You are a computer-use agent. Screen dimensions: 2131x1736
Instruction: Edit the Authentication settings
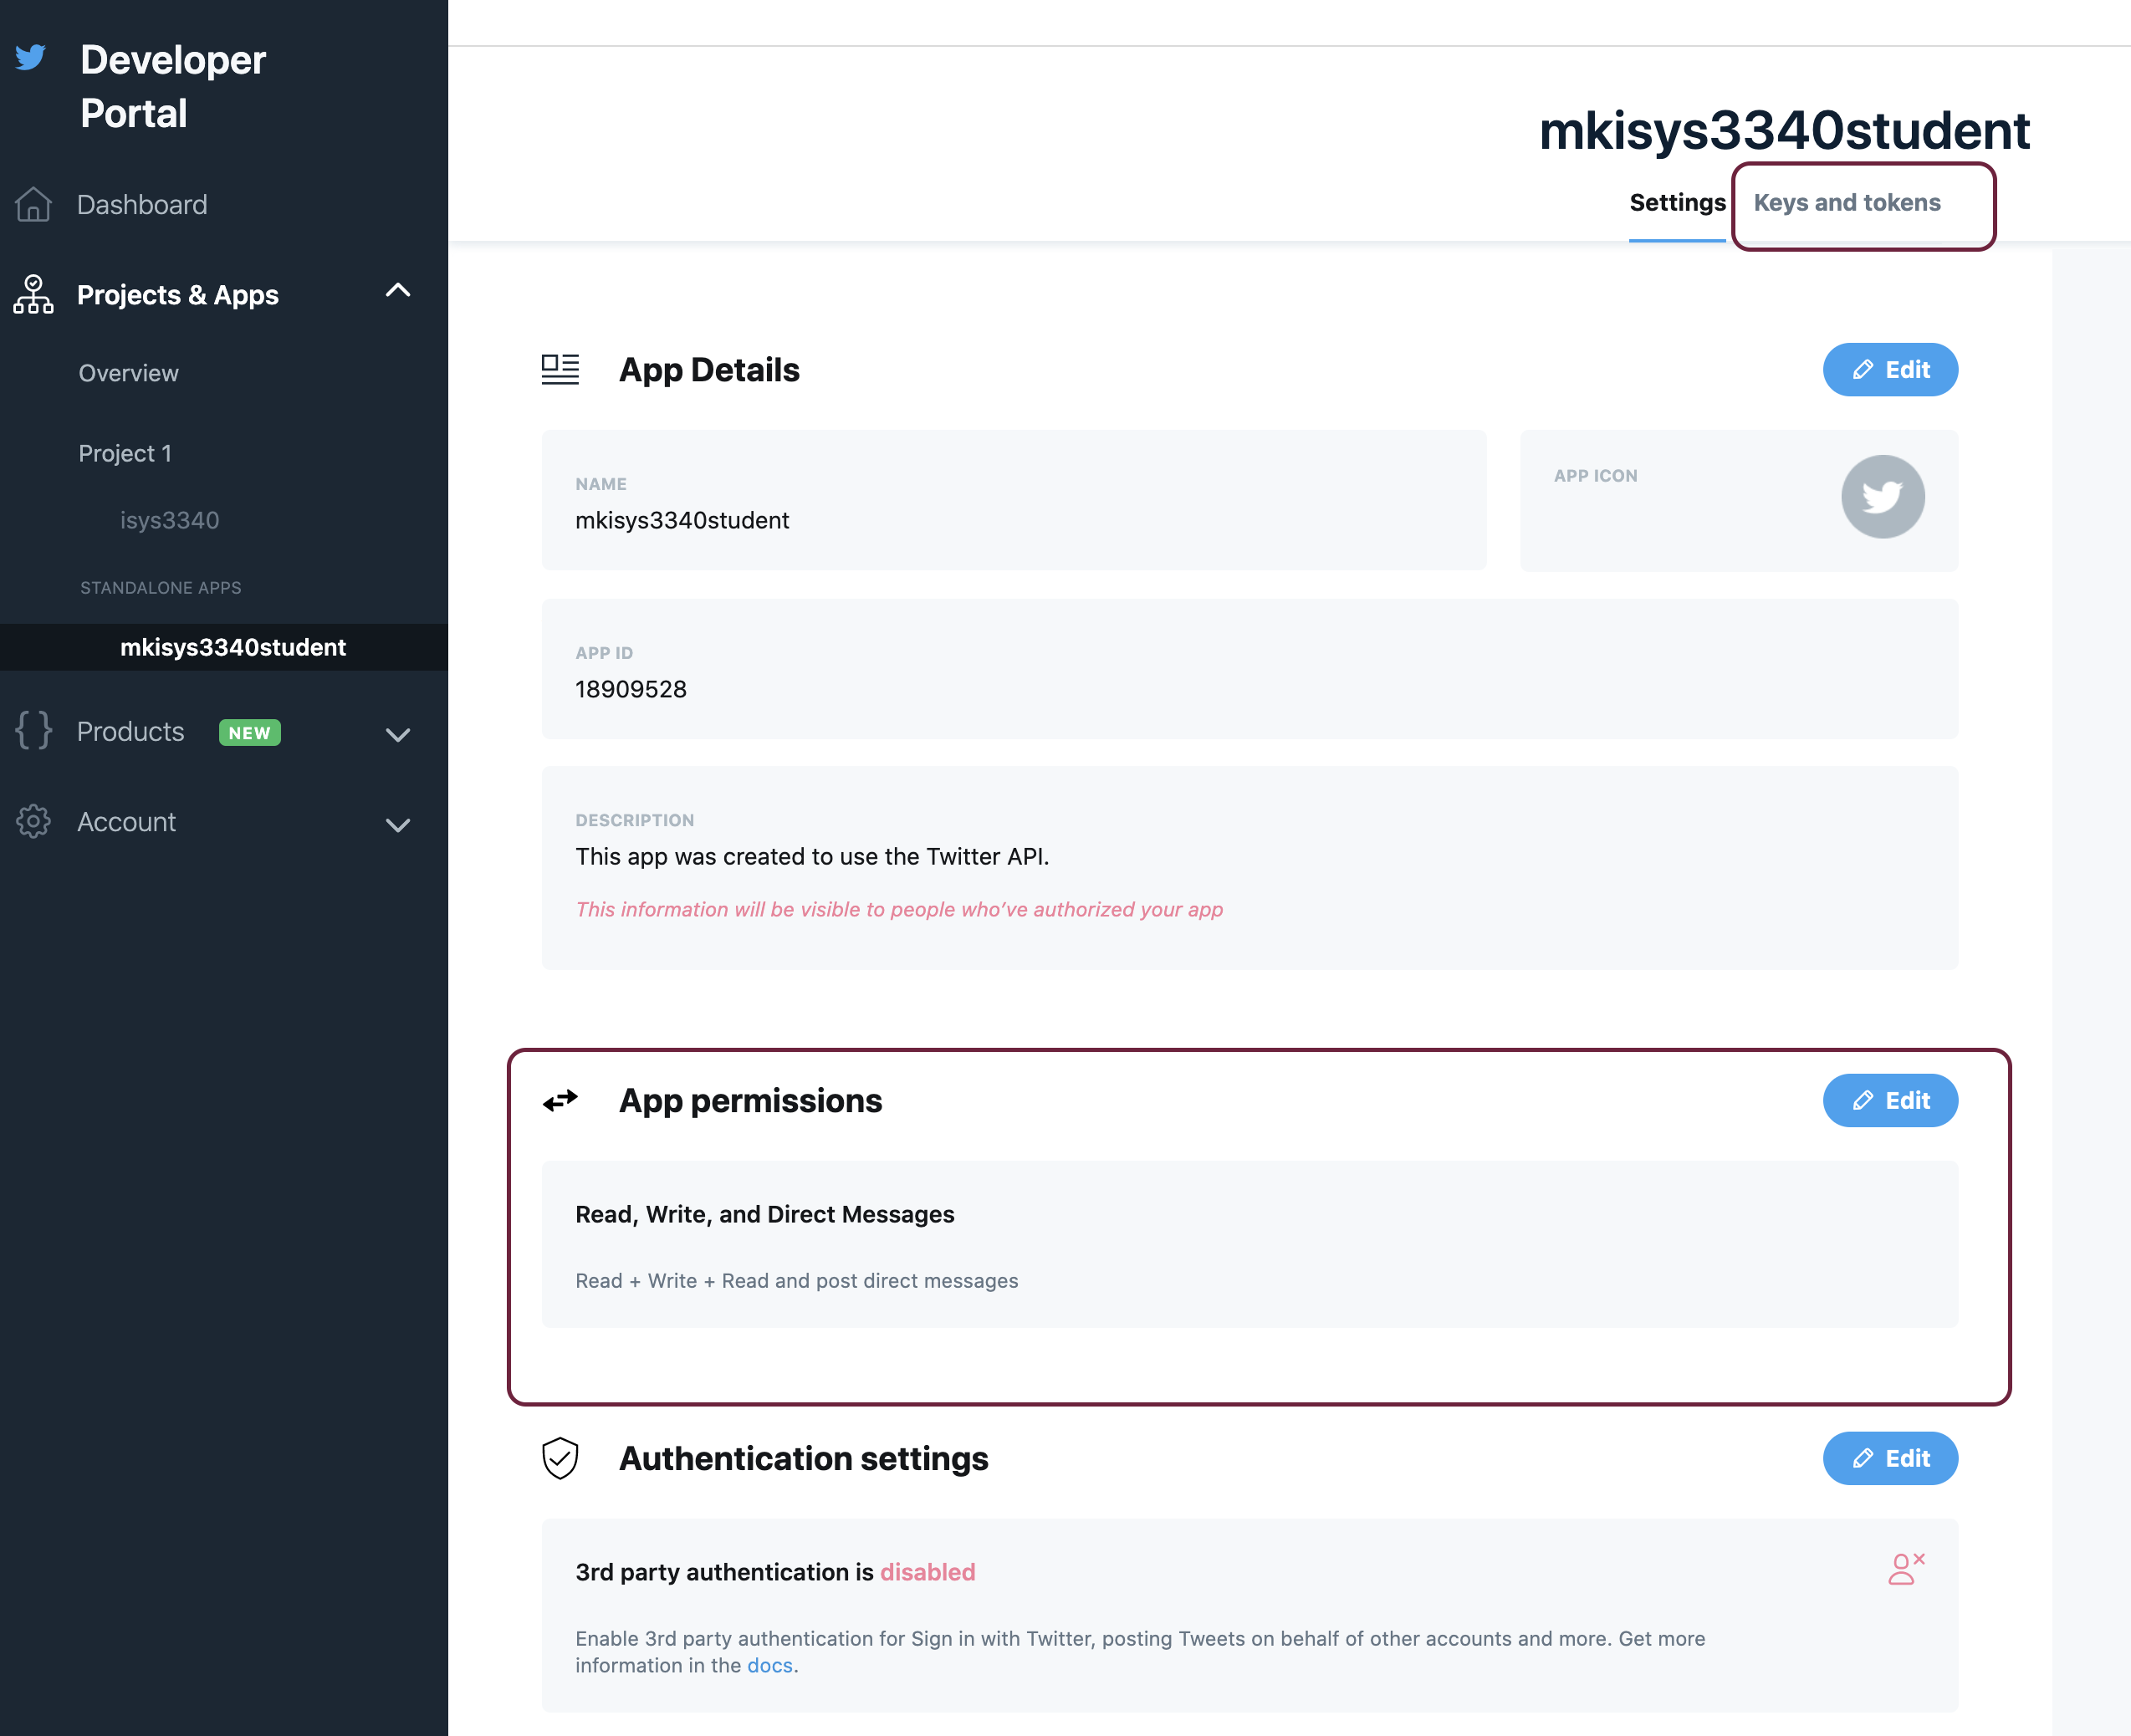(1889, 1458)
